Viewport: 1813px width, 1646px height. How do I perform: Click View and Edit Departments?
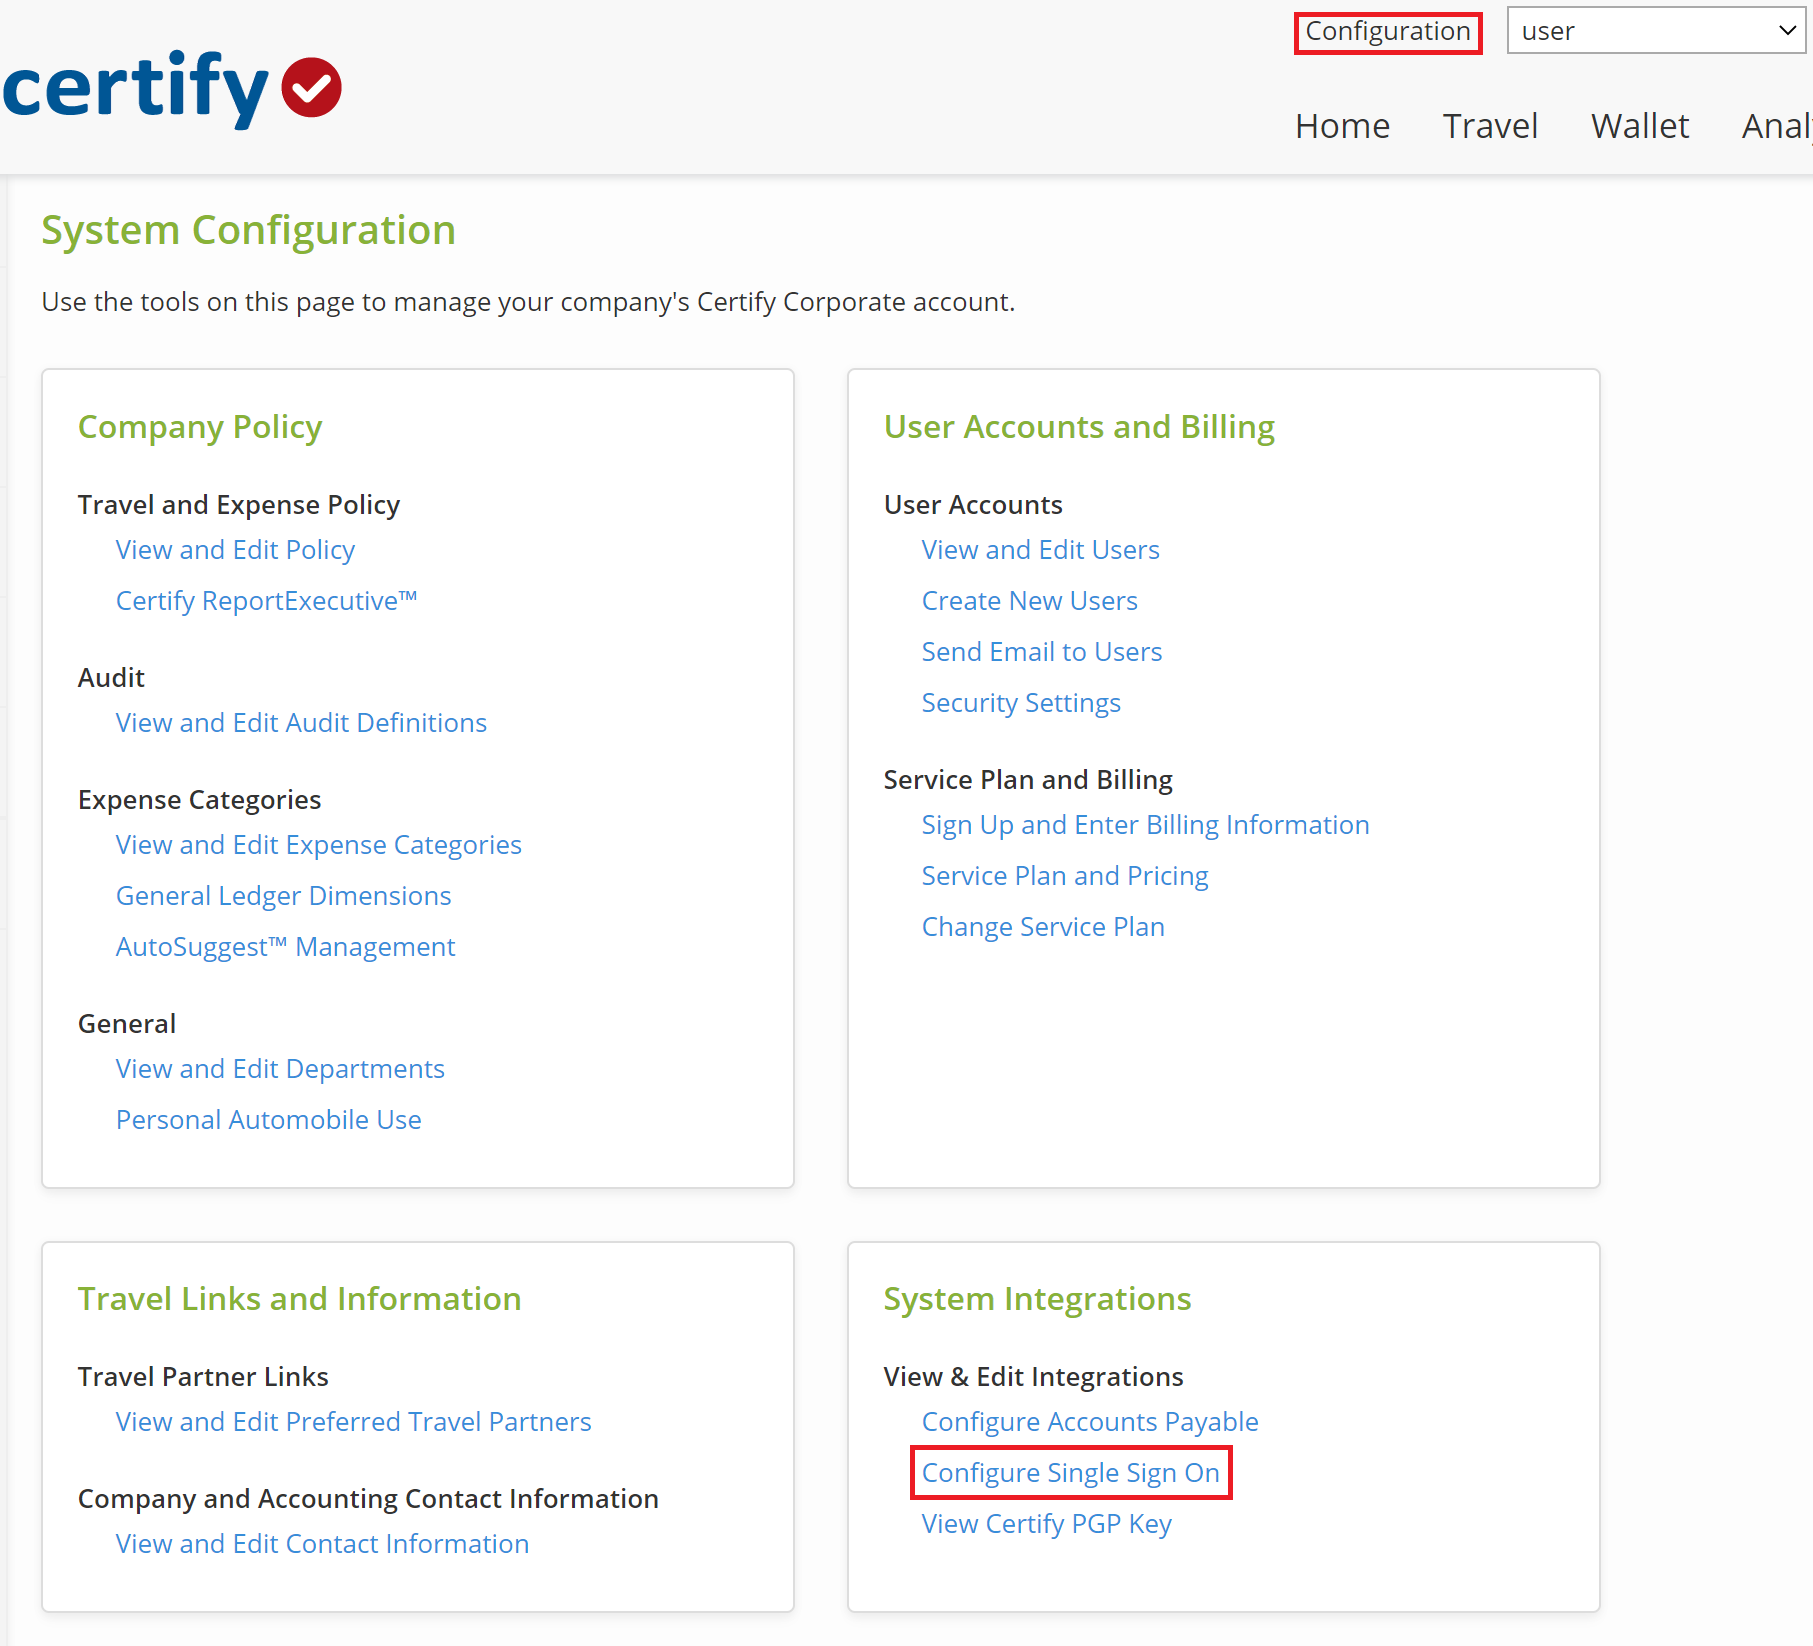(x=280, y=1069)
